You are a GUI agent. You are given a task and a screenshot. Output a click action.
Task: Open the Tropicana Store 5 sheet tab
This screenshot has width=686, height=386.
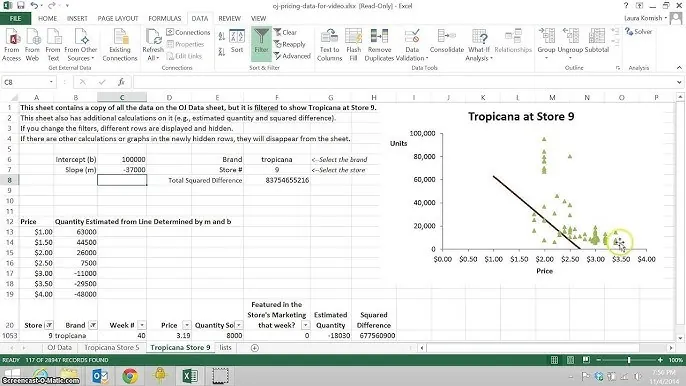(112, 347)
